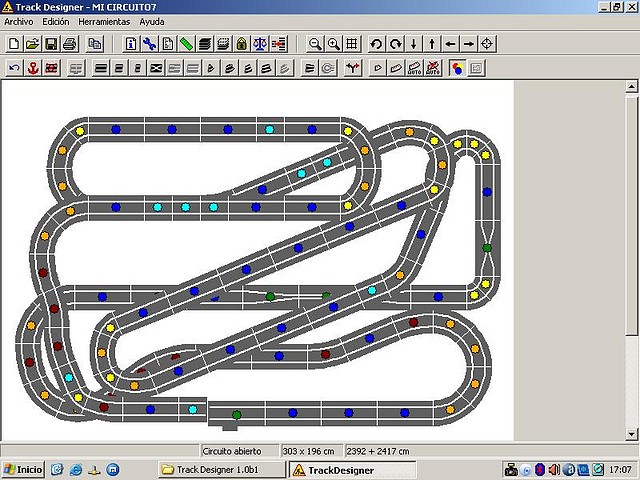The height and width of the screenshot is (480, 640).
Task: Click the flag-shaped track piece icon
Action: point(309,68)
